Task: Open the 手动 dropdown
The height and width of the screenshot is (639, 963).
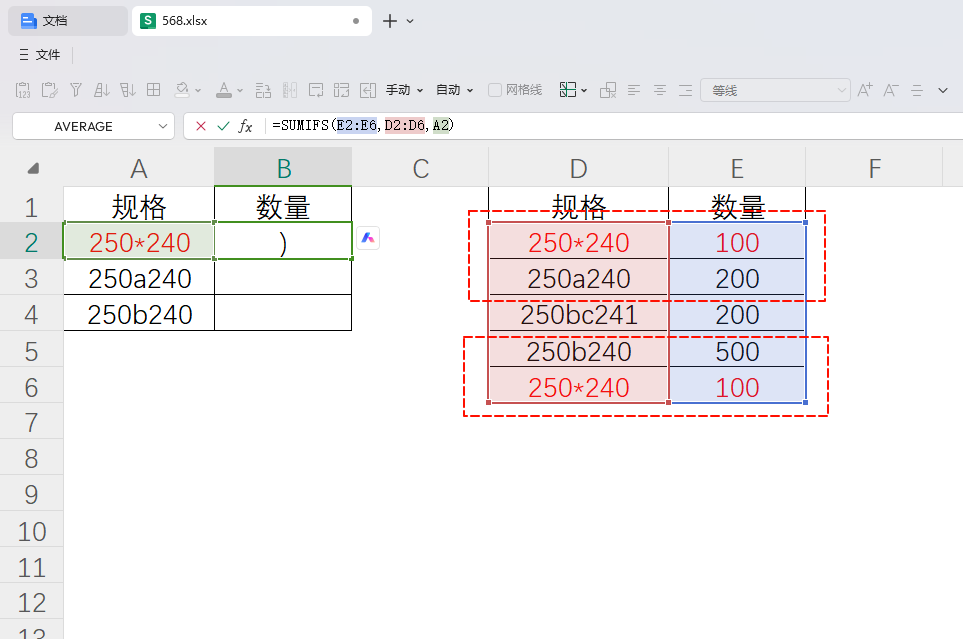Action: pos(405,90)
